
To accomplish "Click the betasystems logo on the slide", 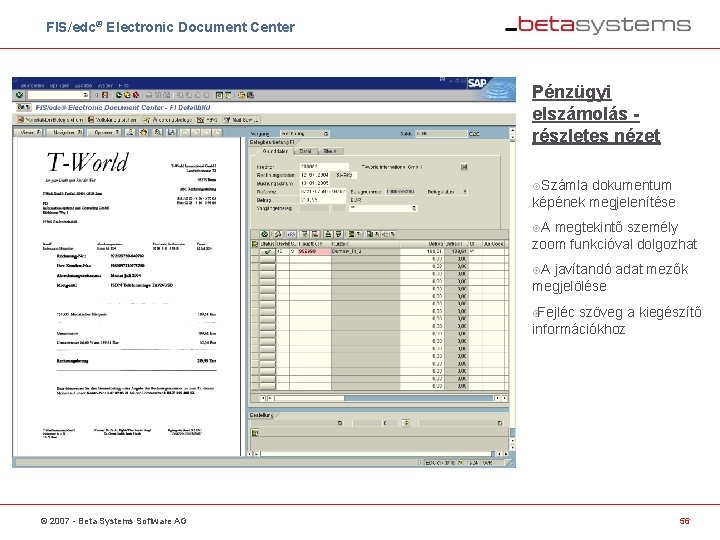I will pyautogui.click(x=598, y=25).
